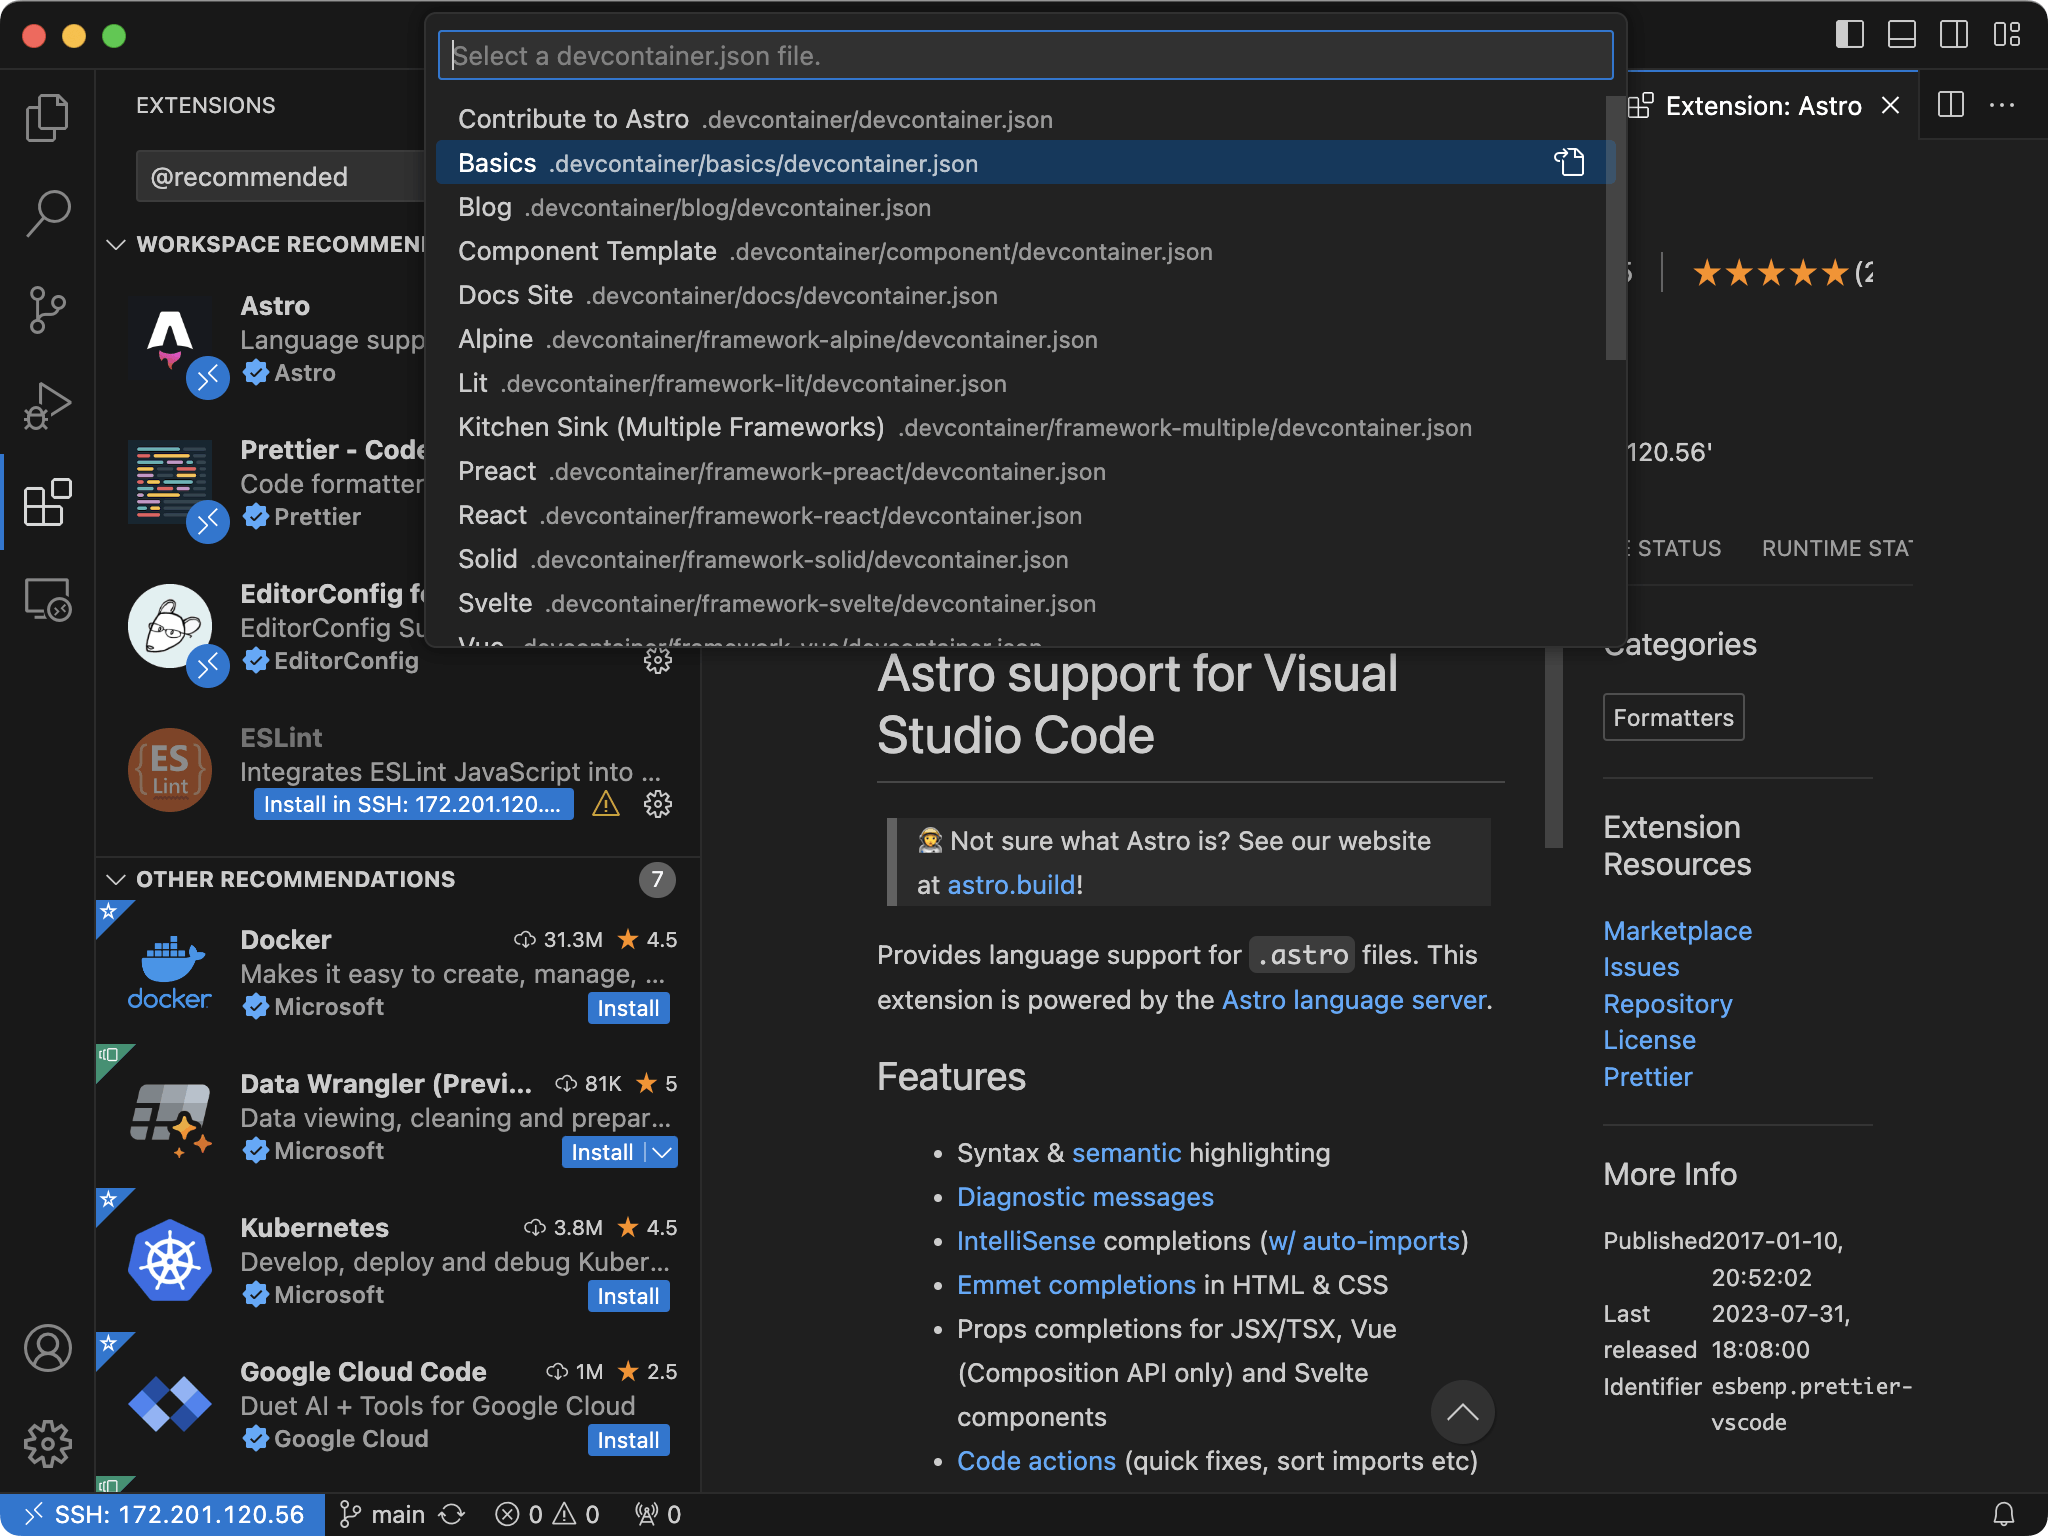Select Contribute to Astro devcontainer entry
This screenshot has height=1536, width=2048.
coord(1021,119)
